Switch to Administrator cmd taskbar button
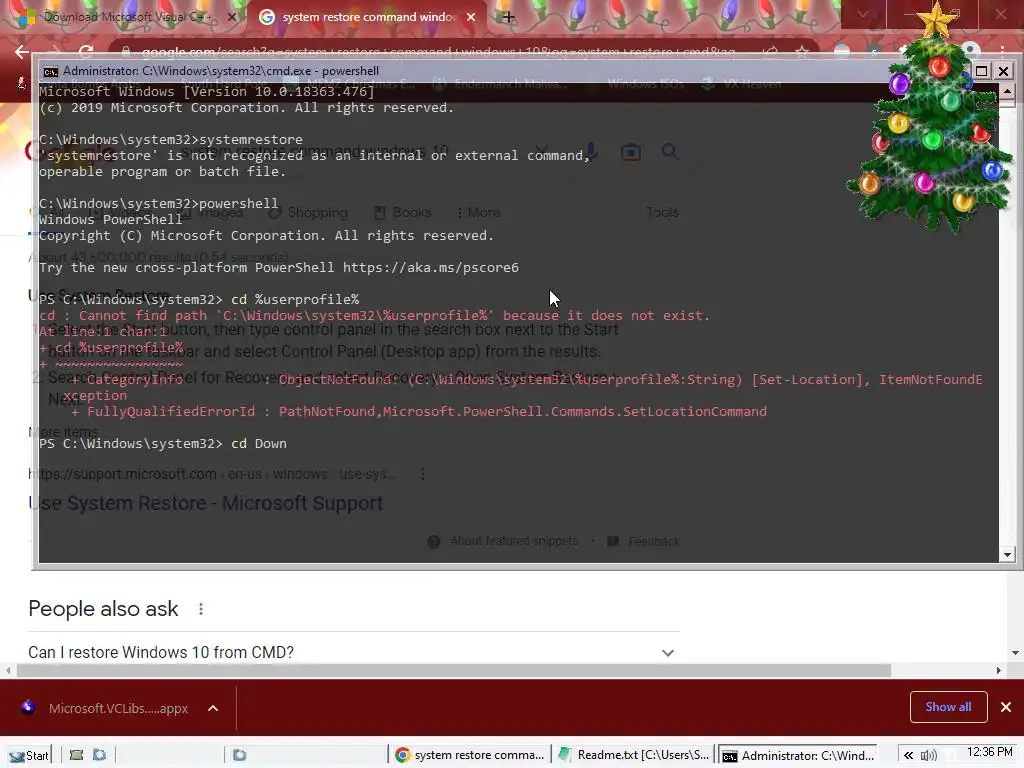The width and height of the screenshot is (1024, 768). click(797, 755)
